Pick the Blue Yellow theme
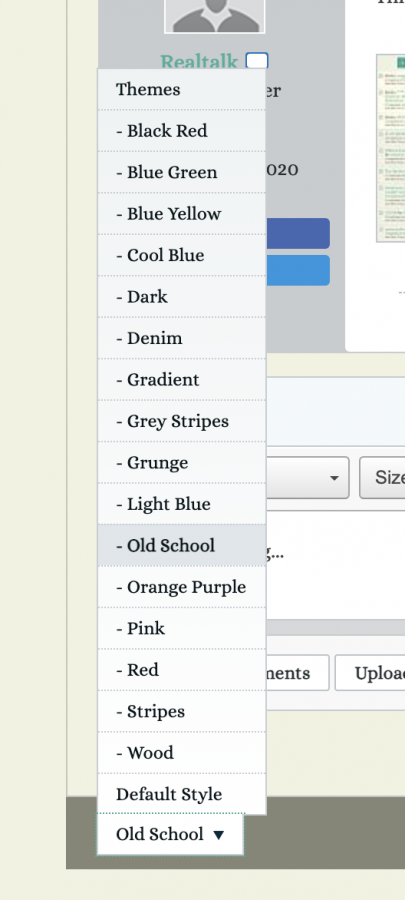Viewport: 405px width, 900px height. tap(182, 214)
